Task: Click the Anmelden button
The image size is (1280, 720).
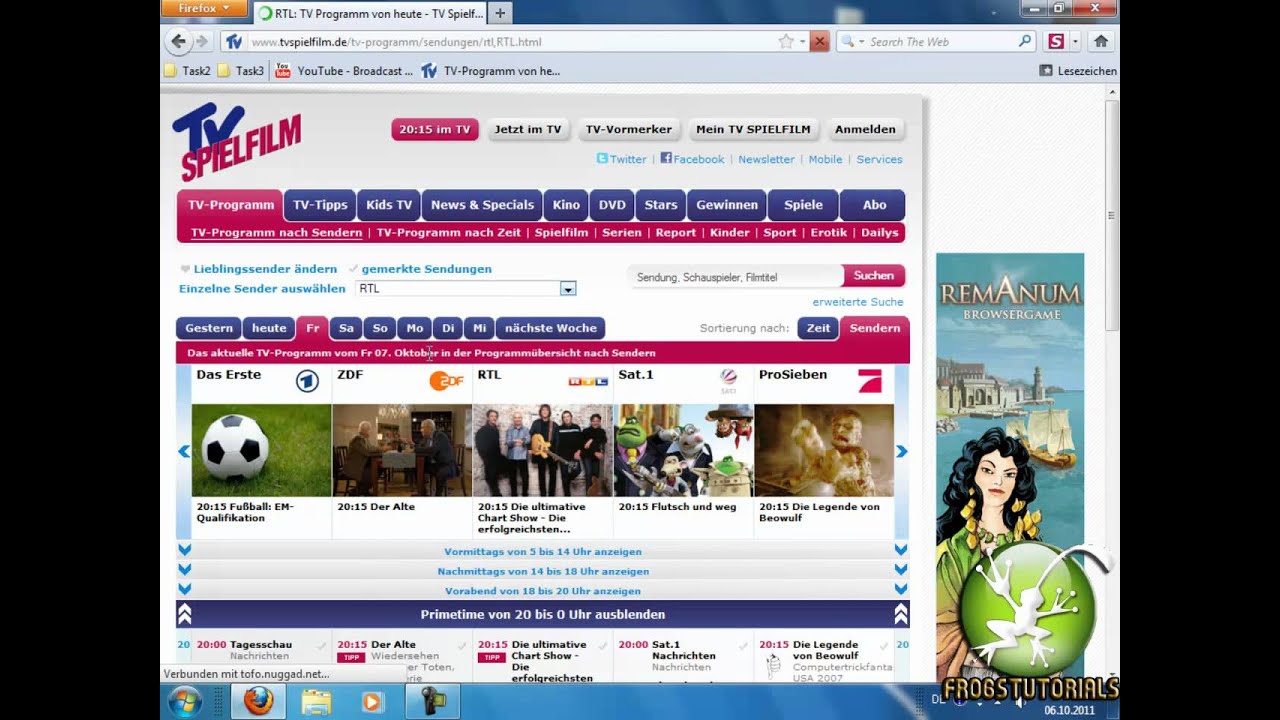Action: point(865,129)
